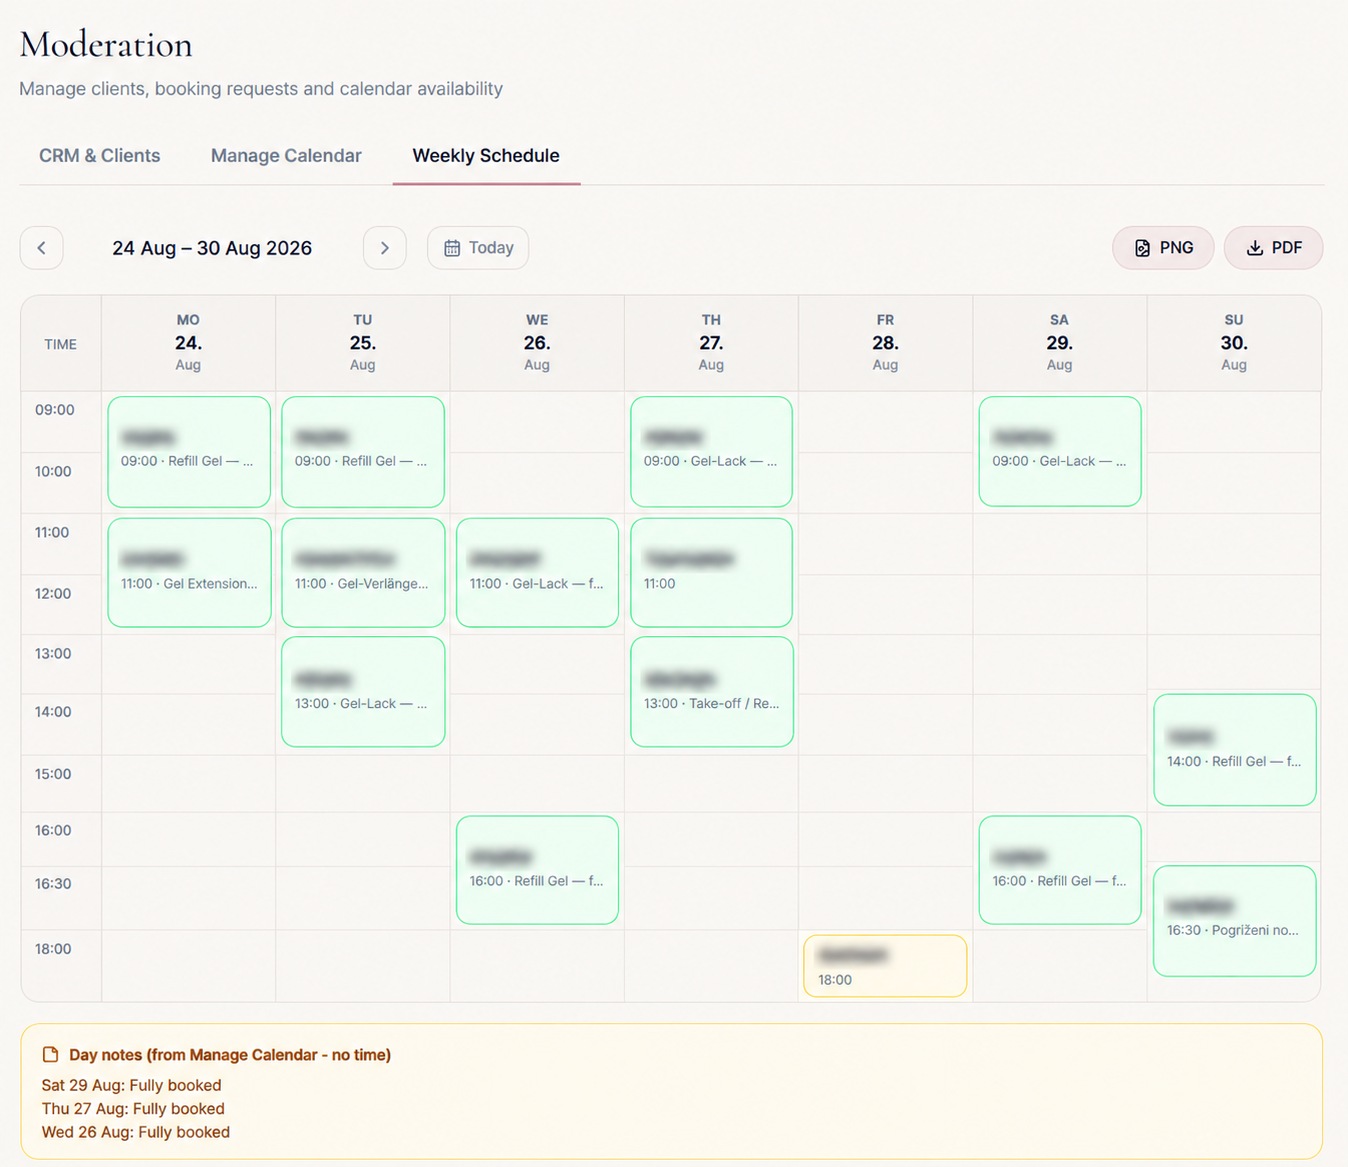Screen dimensions: 1348x1167
Task: Open Sunday's 16:30 Pogriženi appointment
Action: point(1235,921)
